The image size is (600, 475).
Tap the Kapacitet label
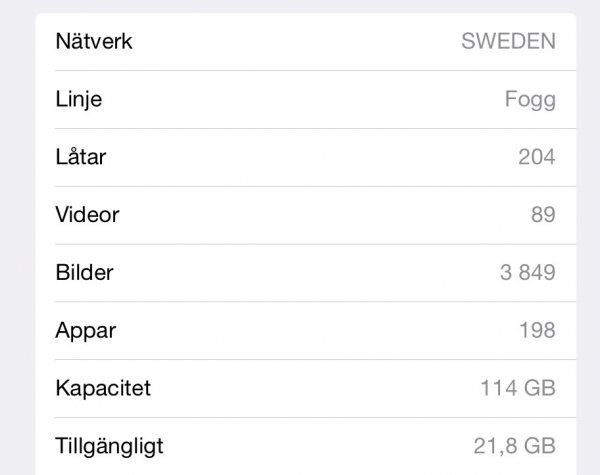[102, 387]
